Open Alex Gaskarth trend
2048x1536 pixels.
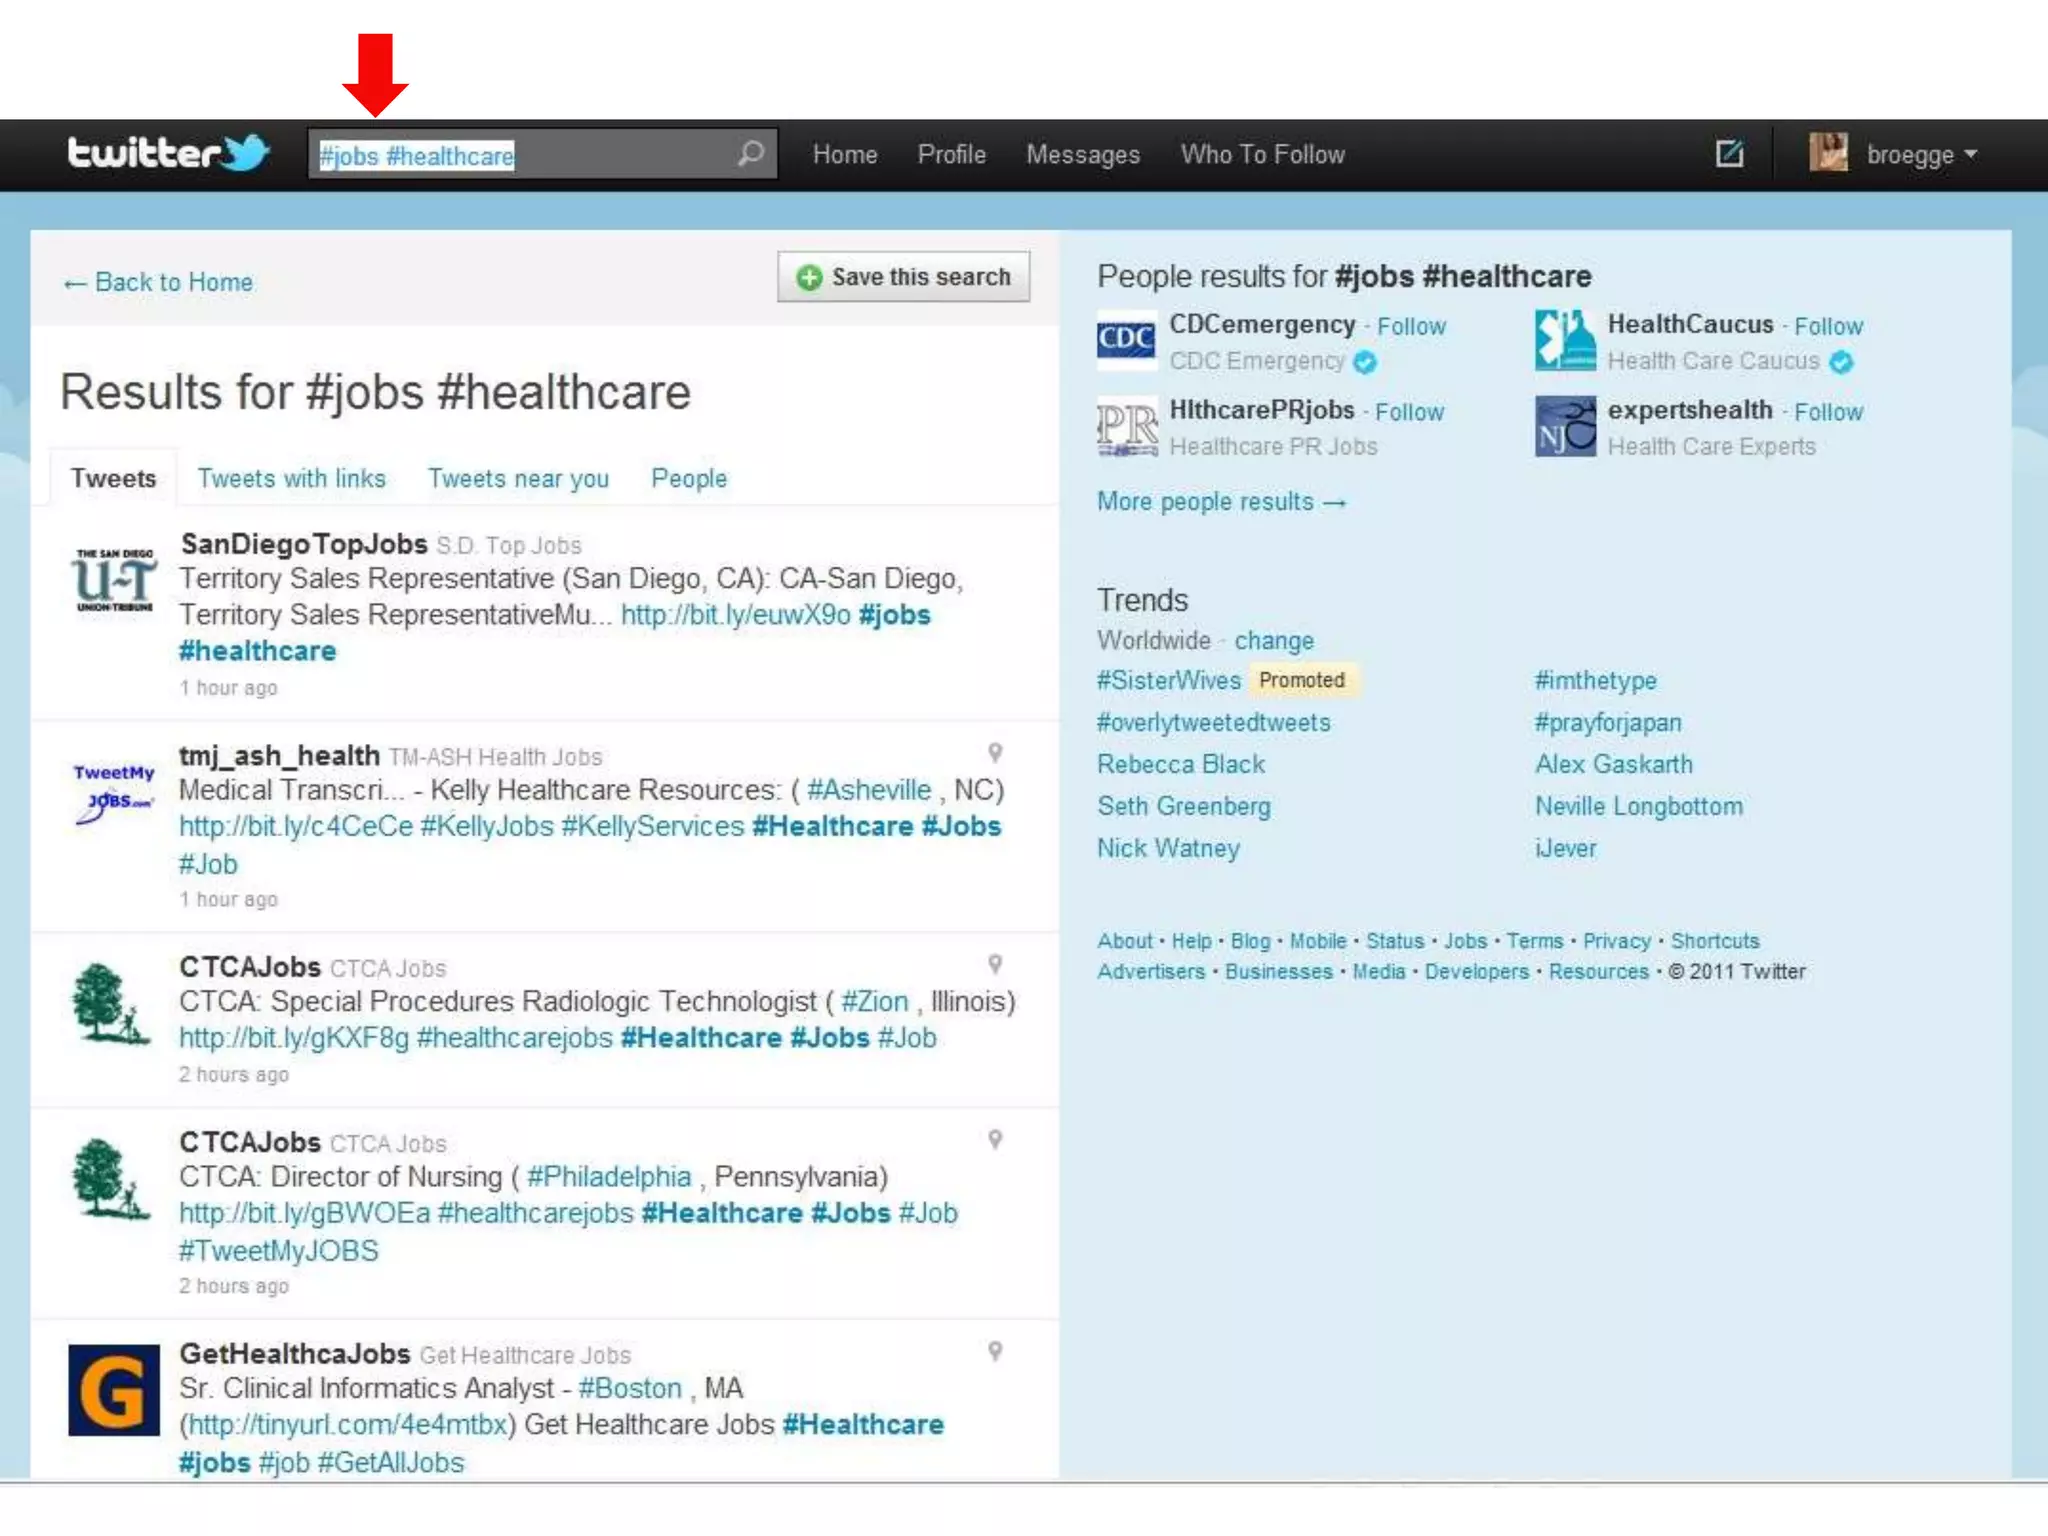[x=1614, y=765]
